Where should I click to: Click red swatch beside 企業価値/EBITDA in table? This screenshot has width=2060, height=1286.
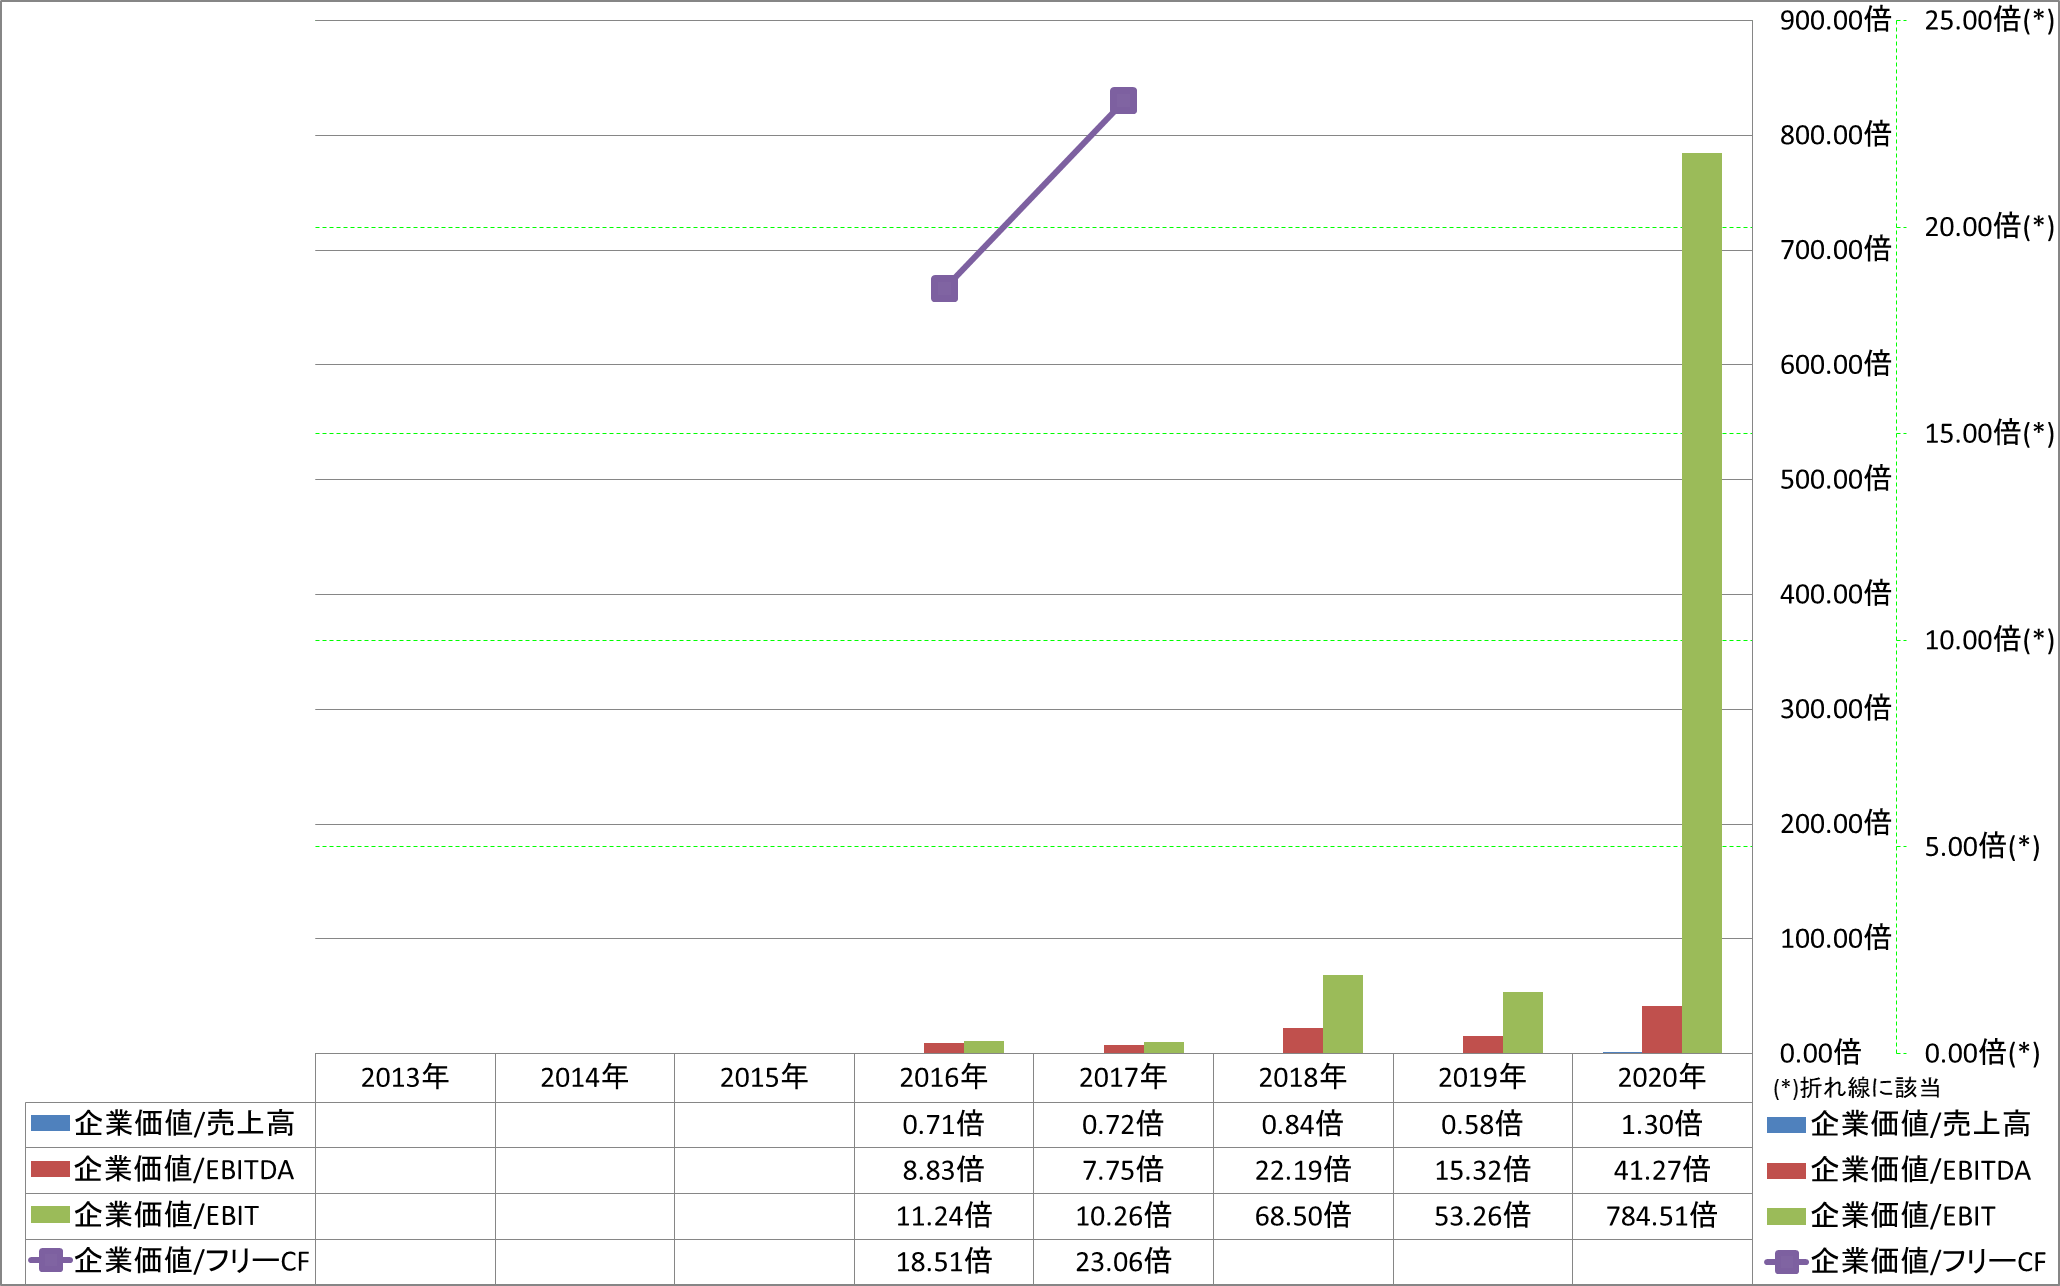pos(50,1169)
